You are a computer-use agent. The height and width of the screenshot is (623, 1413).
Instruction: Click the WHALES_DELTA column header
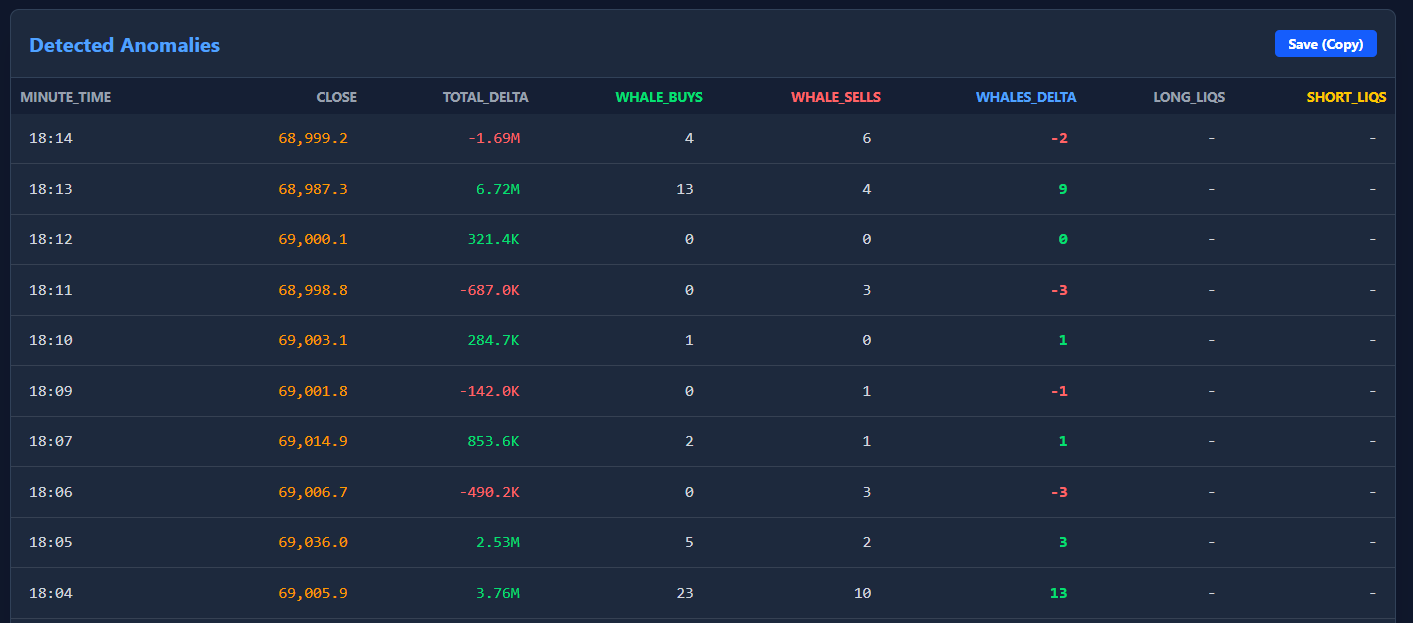[1025, 97]
